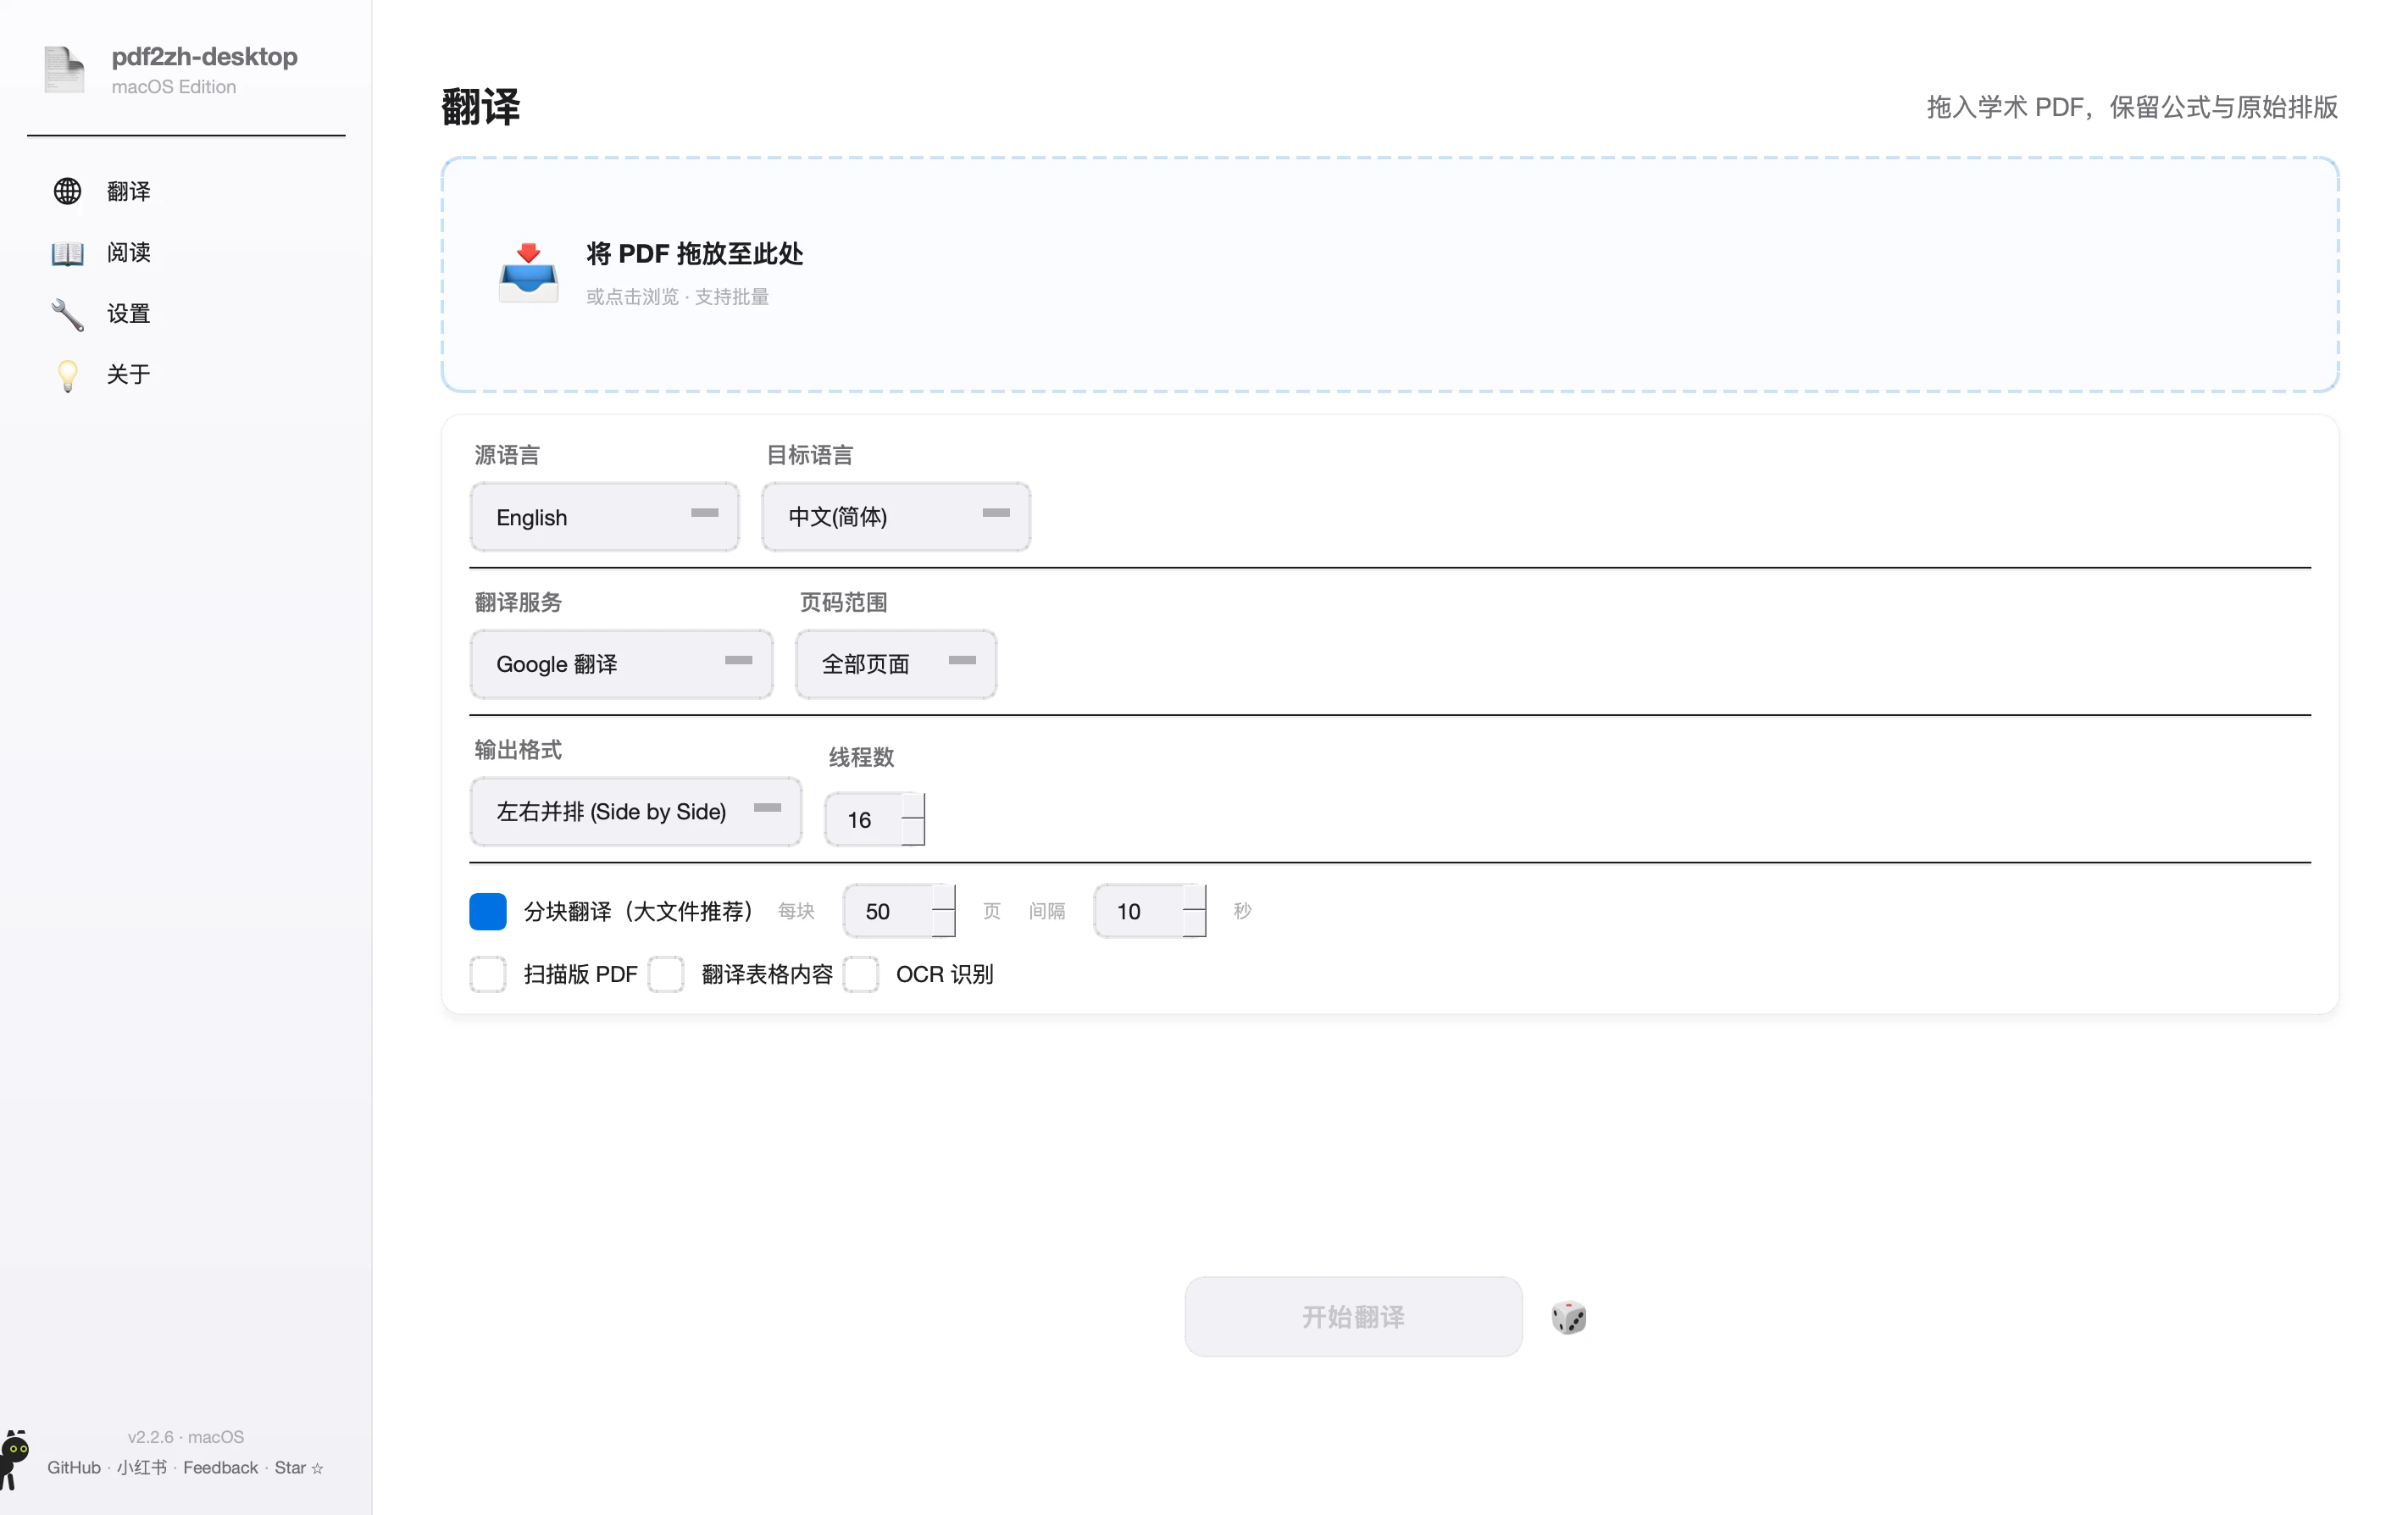The image size is (2408, 1515).
Task: Open the 翻译 sidebar page
Action: tap(186, 191)
